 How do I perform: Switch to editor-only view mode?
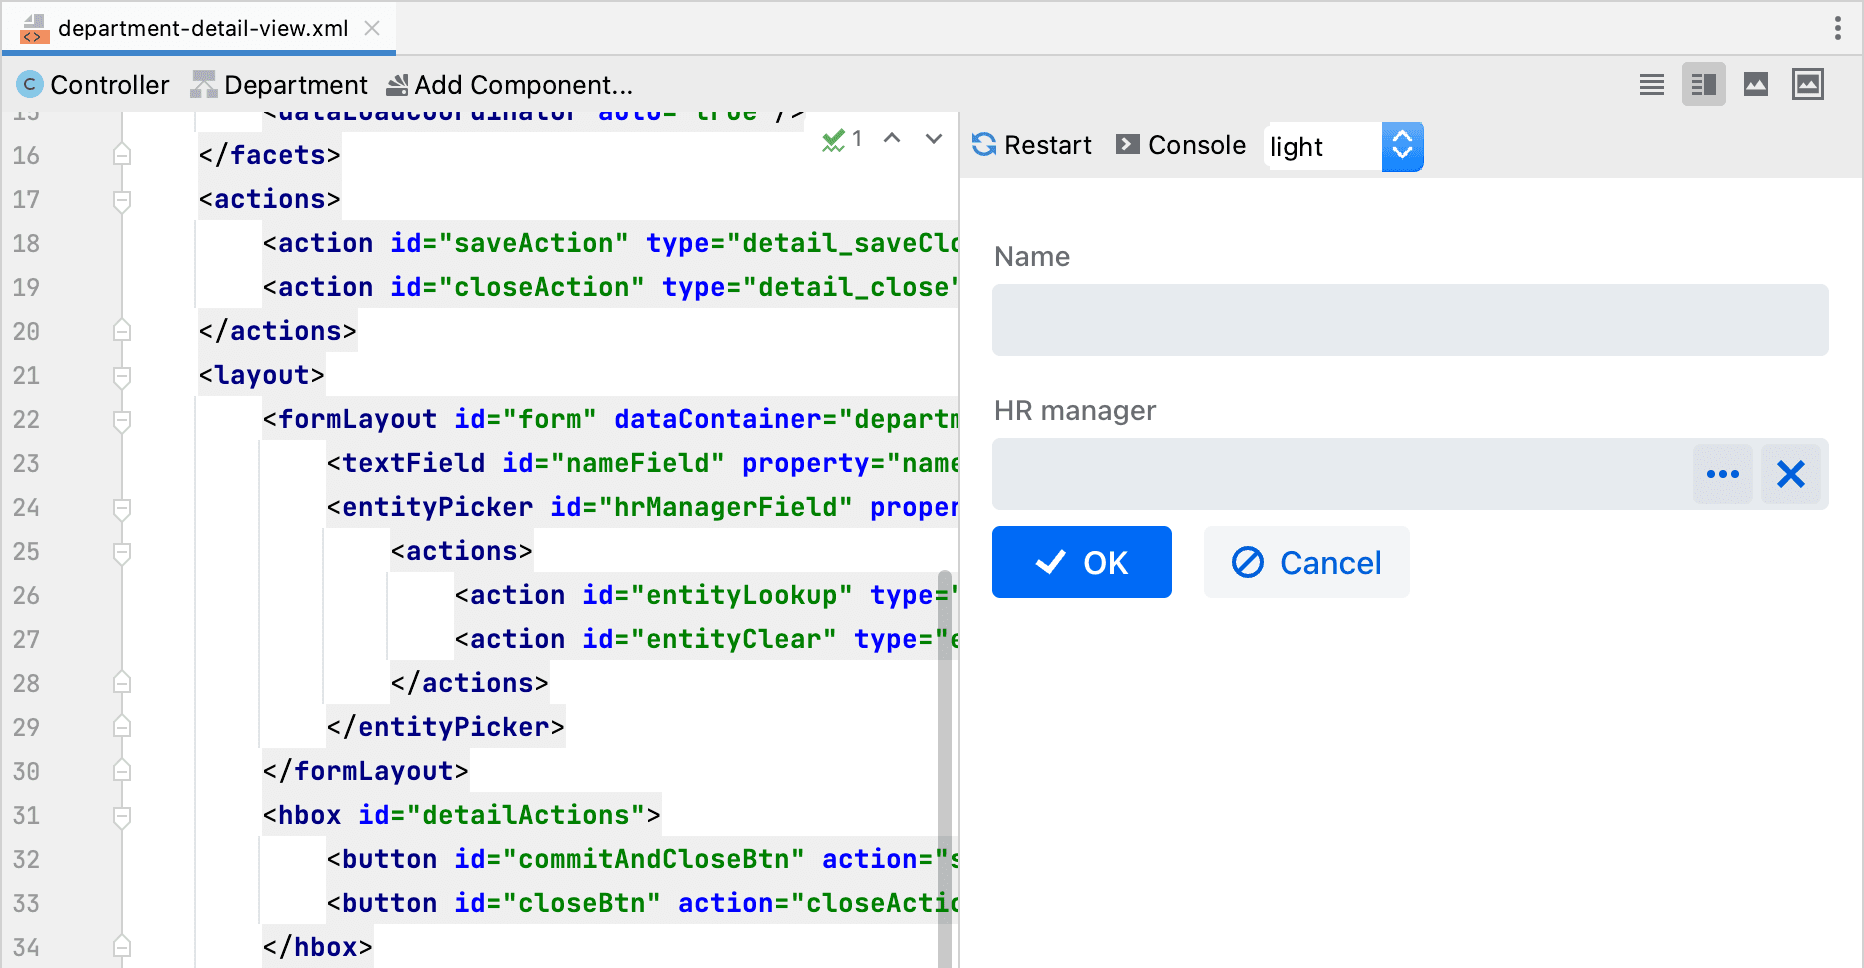click(1652, 85)
